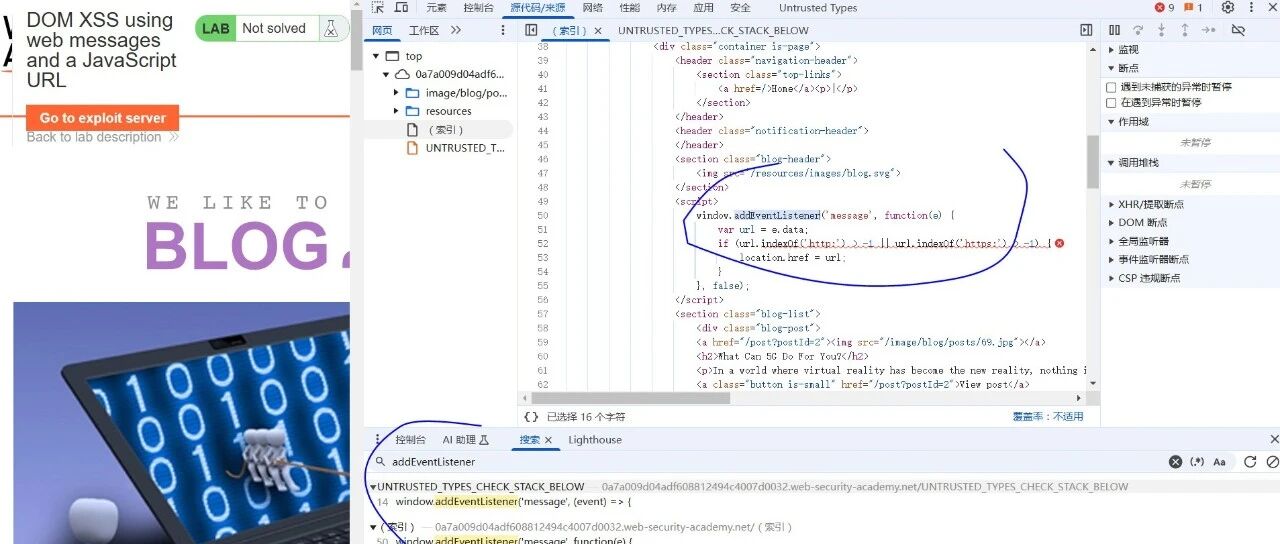Image resolution: width=1280 pixels, height=544 pixels.
Task: Close the 搜索 drawer tab
Action: pyautogui.click(x=548, y=440)
